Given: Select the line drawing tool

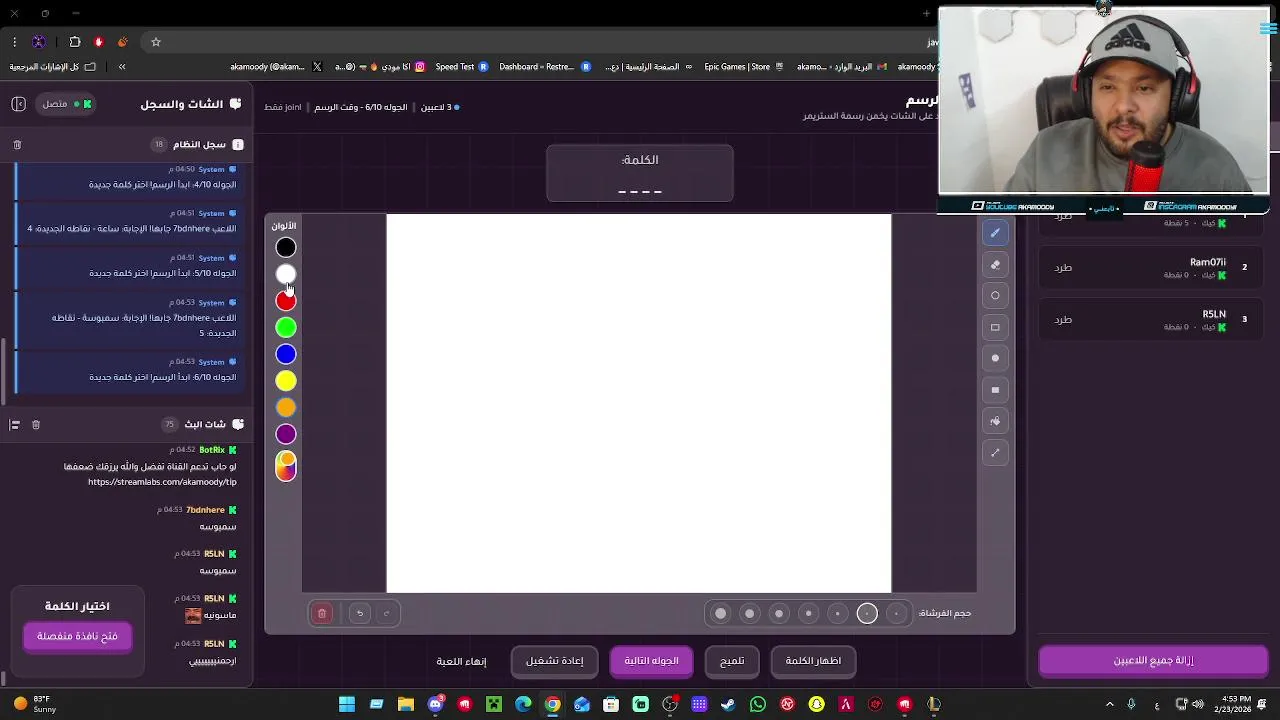Looking at the screenshot, I should click(995, 453).
